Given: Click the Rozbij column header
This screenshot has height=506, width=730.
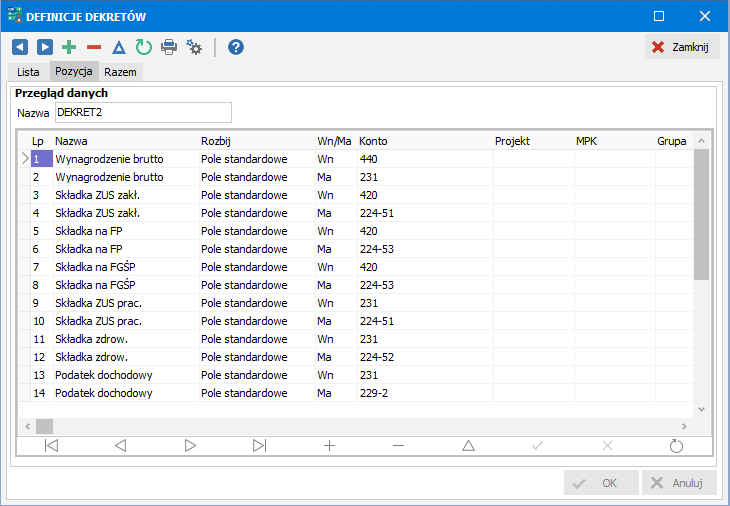Looking at the screenshot, I should pos(257,141).
